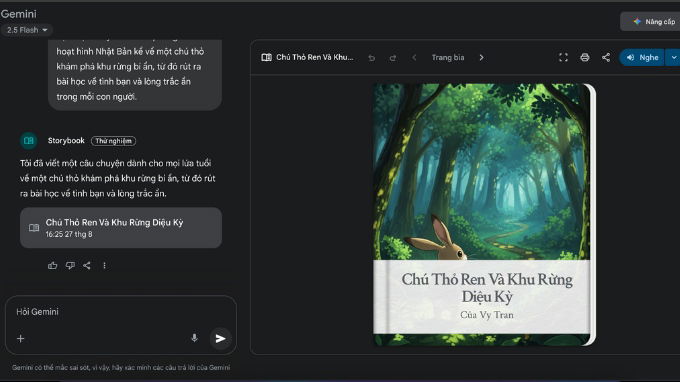
Task: Click the Storybook avatar icon
Action: point(29,141)
